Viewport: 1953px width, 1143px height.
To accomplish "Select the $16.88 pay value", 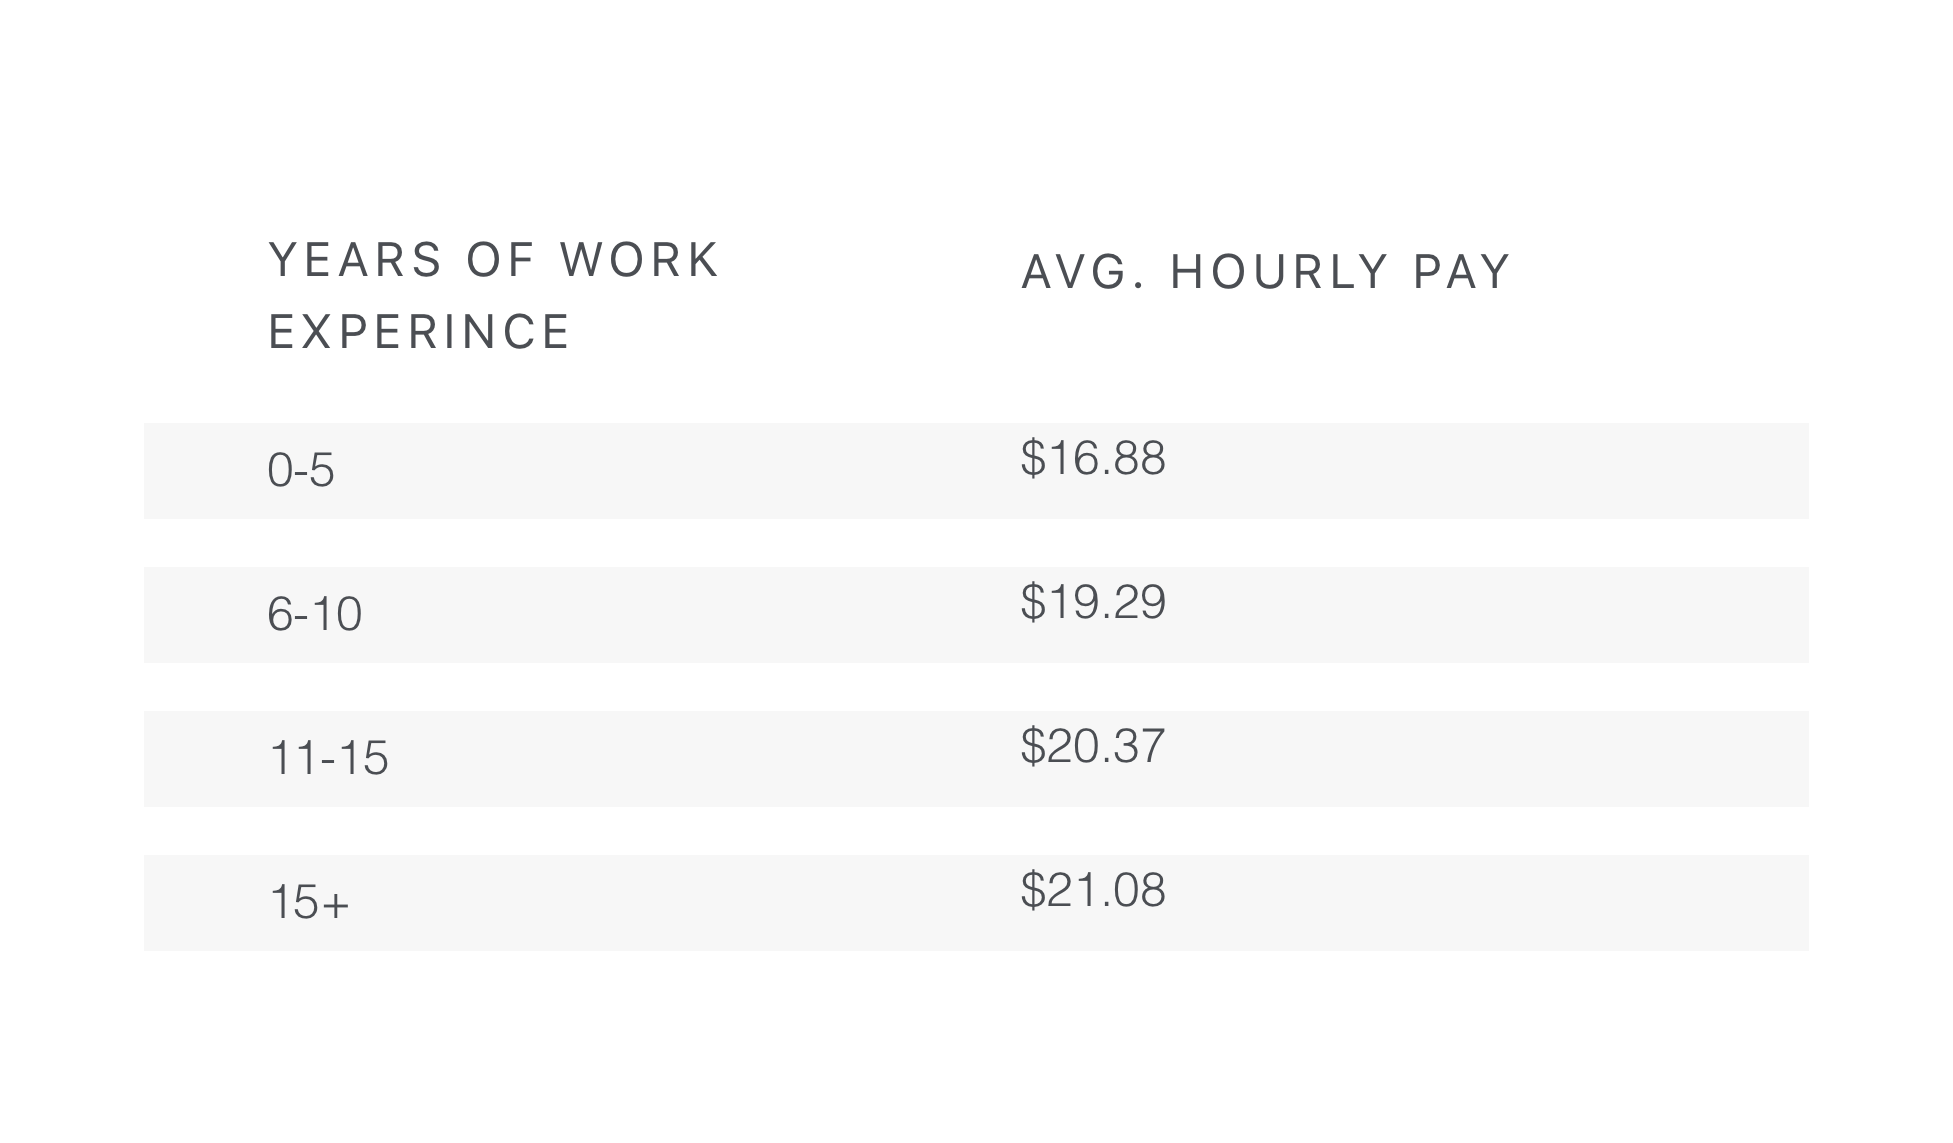I will tap(1093, 458).
